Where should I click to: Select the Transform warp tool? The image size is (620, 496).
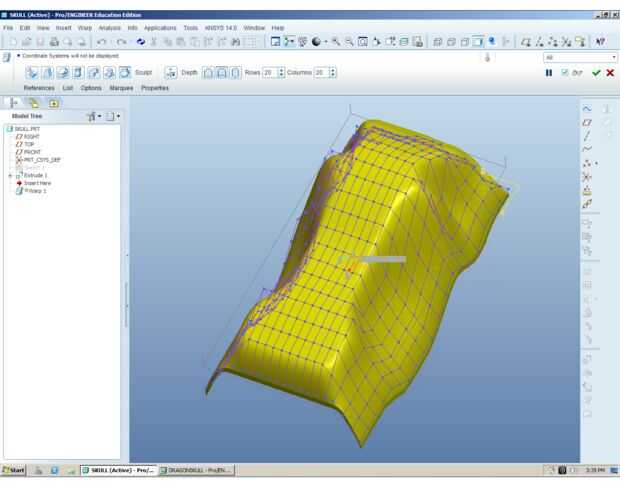(x=32, y=72)
